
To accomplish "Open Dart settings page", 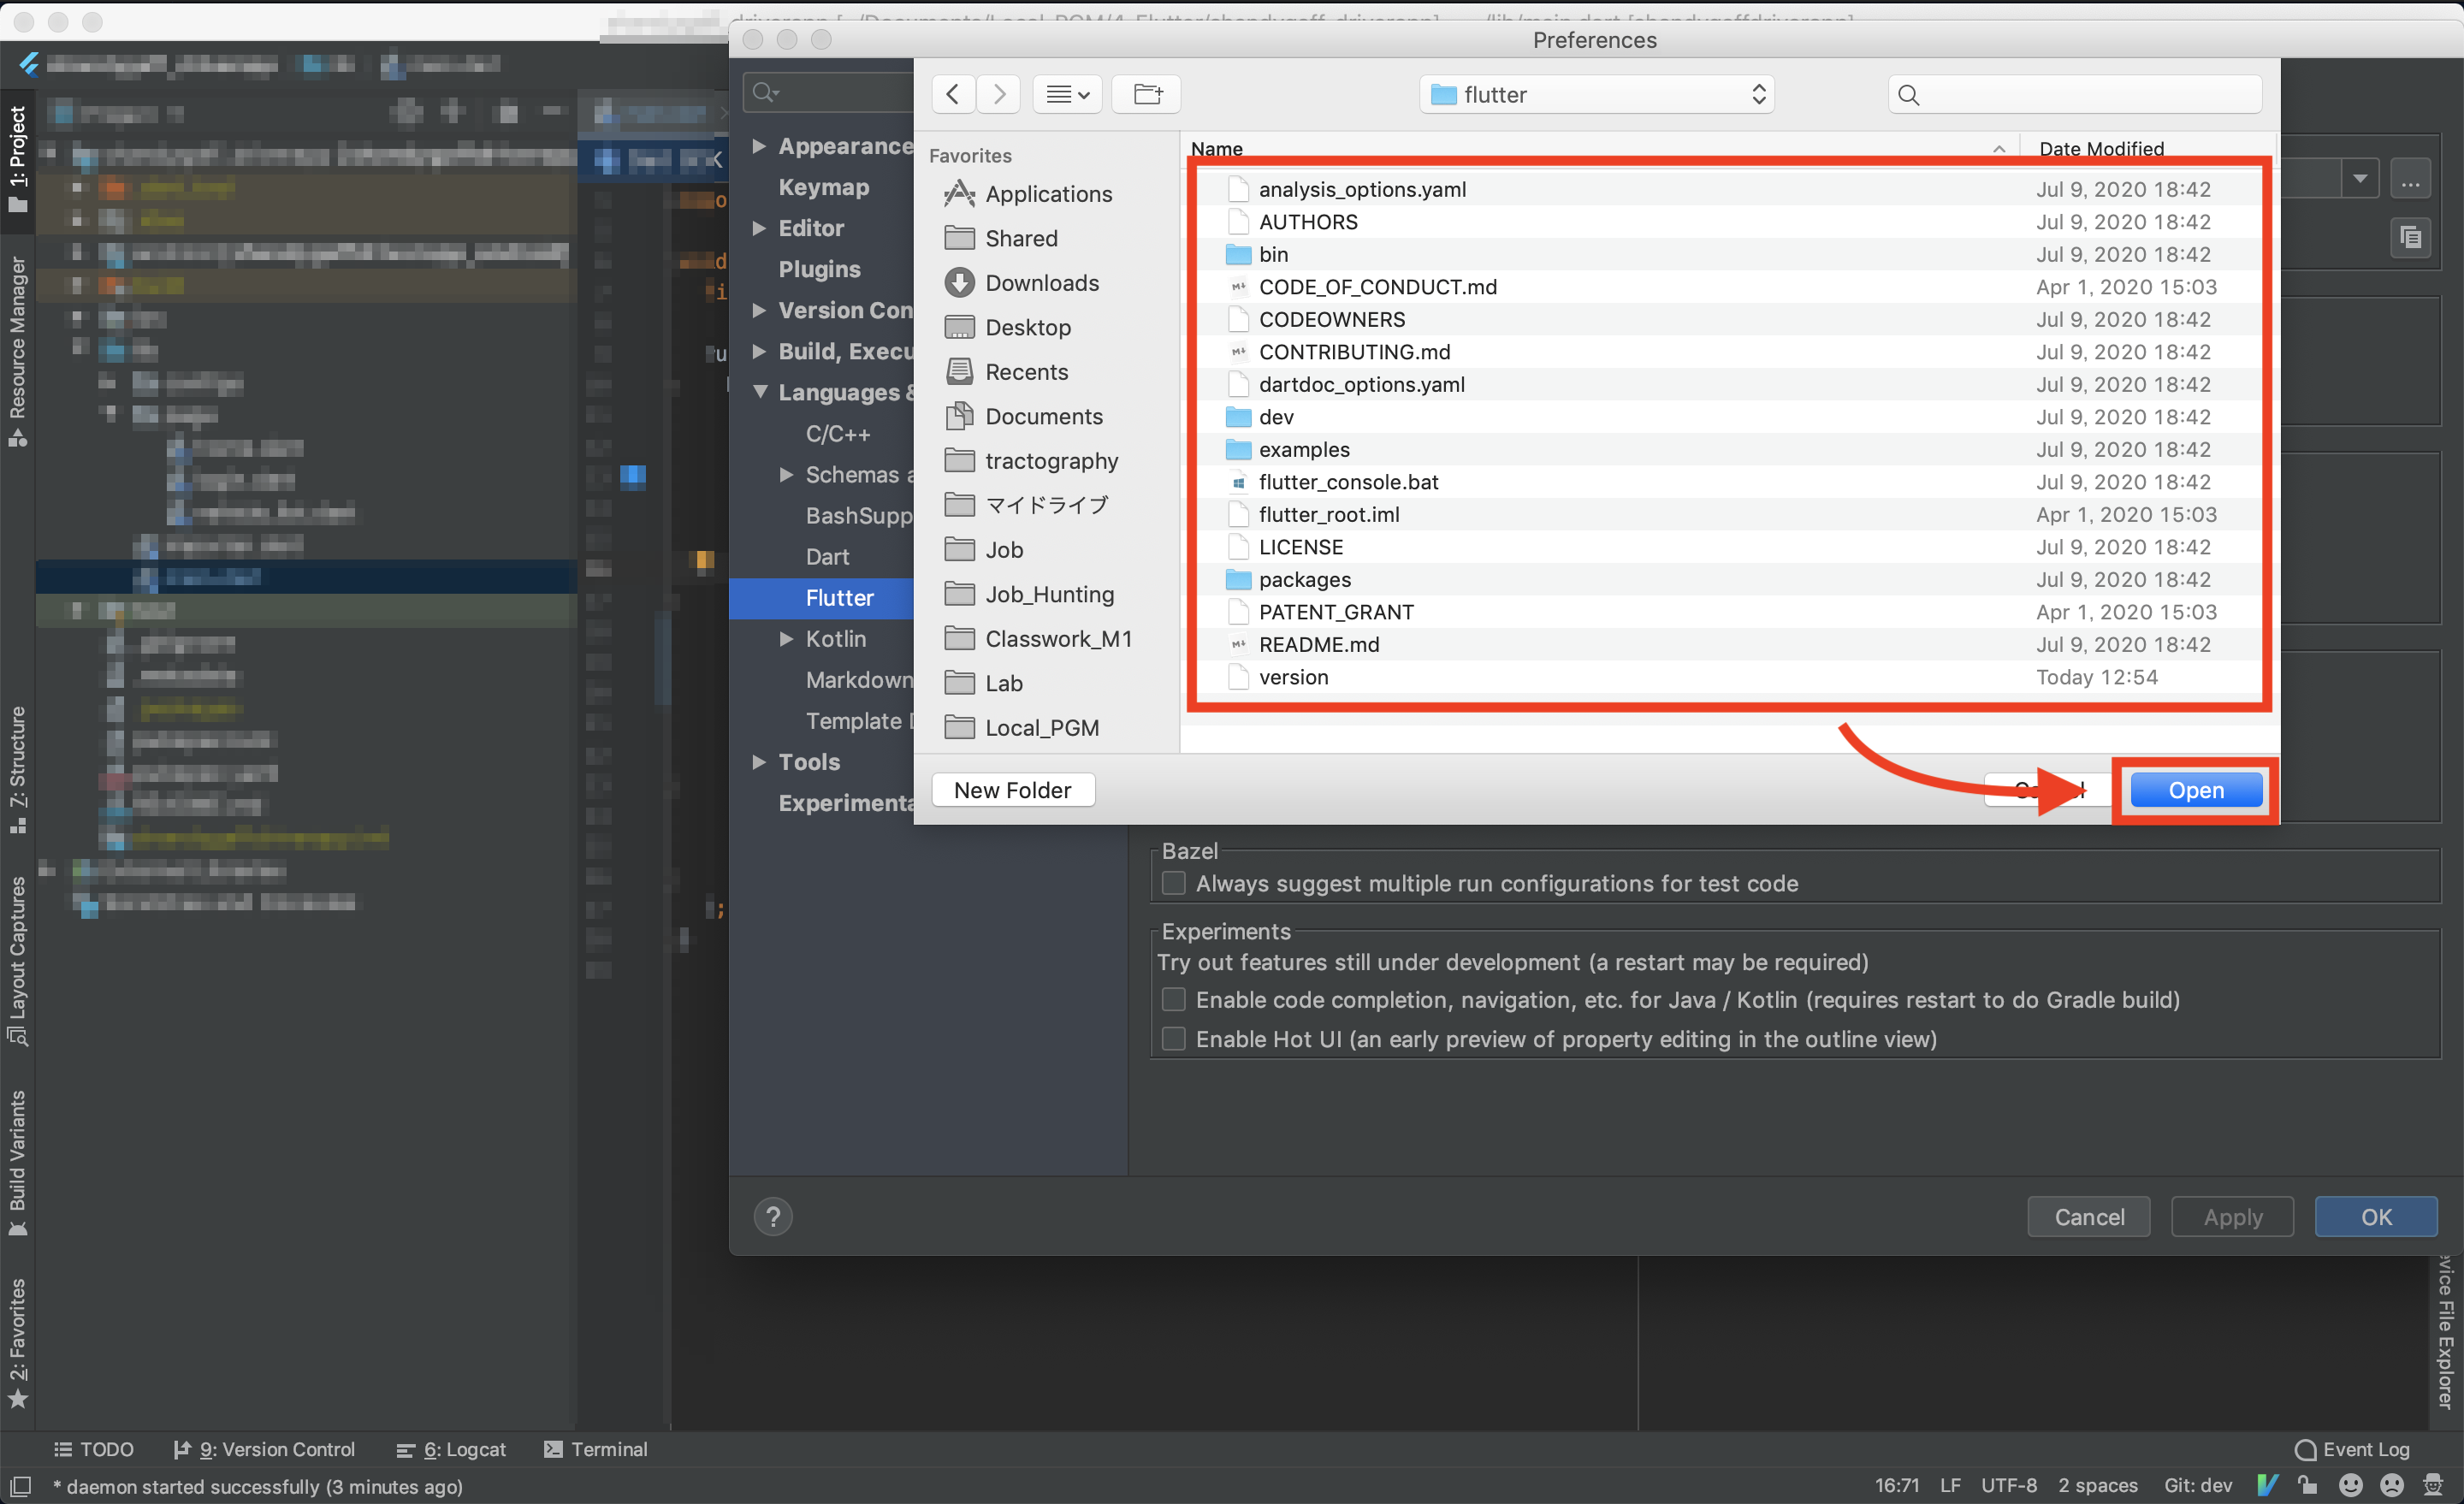I will (x=827, y=556).
